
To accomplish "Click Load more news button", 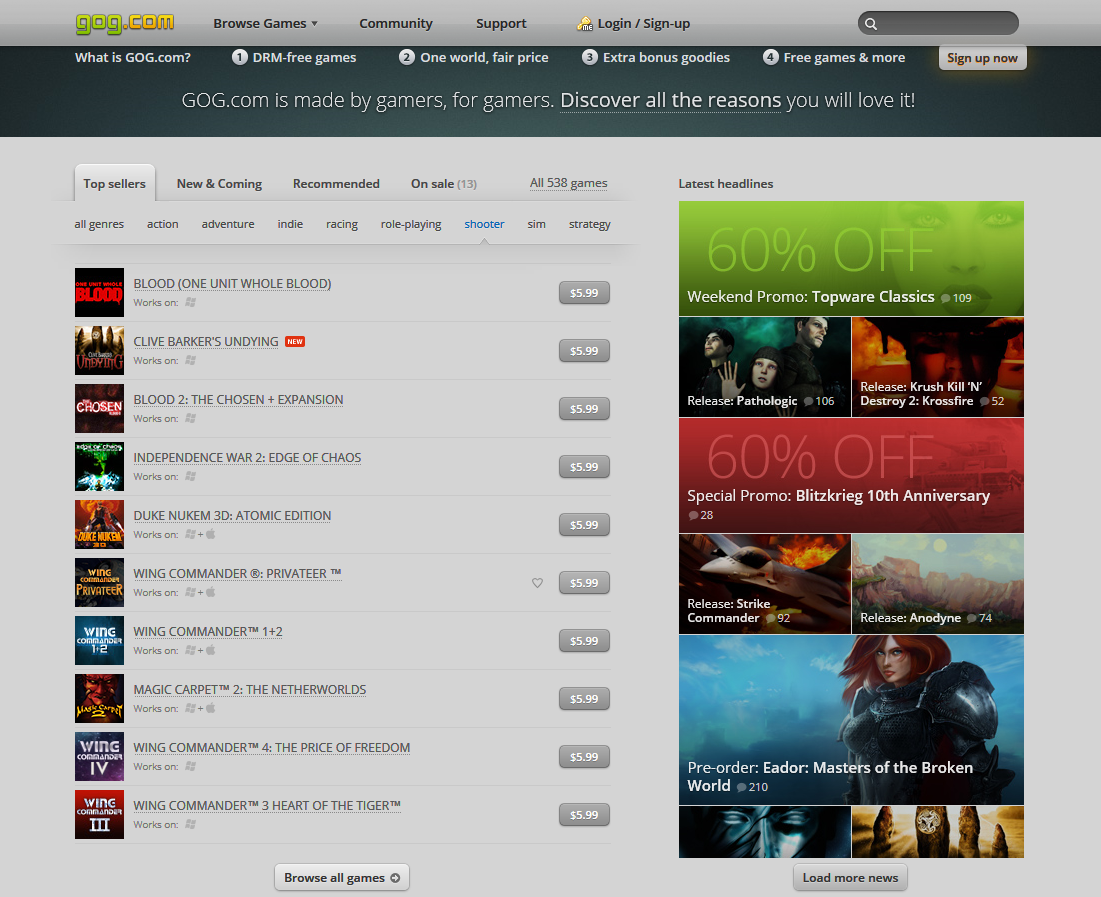I will (850, 877).
